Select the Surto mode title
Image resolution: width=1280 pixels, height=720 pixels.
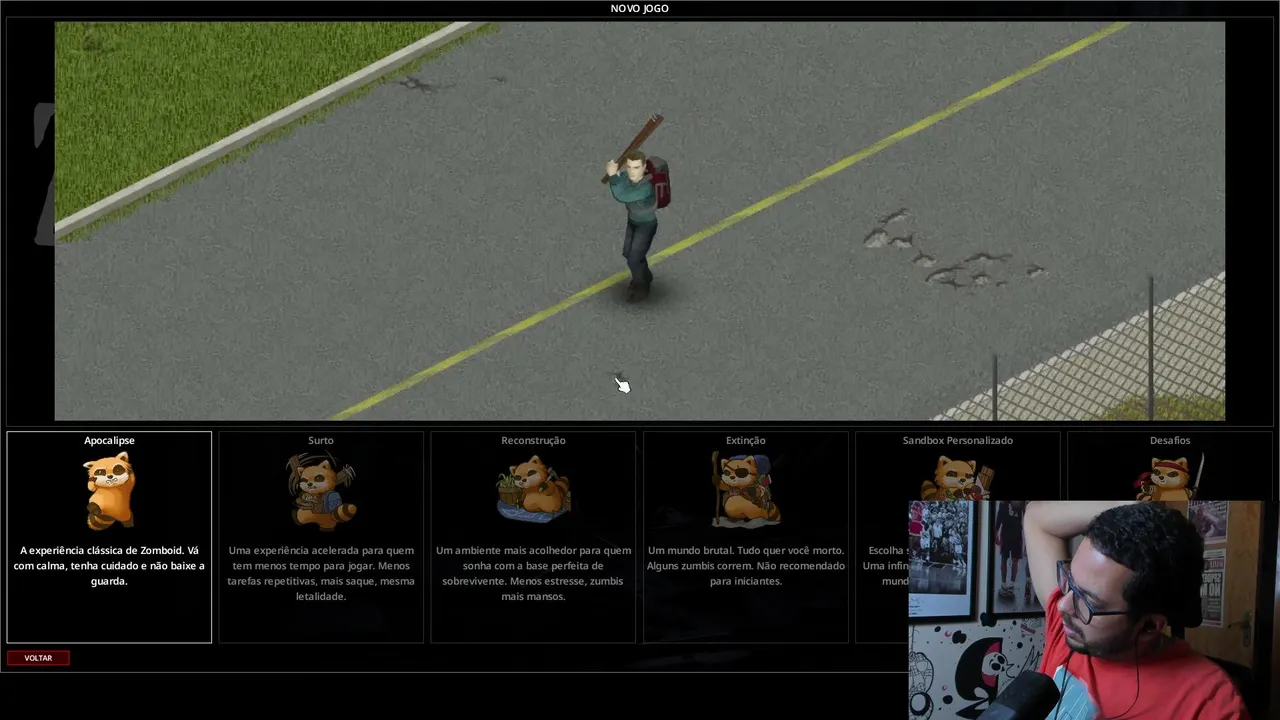(321, 440)
